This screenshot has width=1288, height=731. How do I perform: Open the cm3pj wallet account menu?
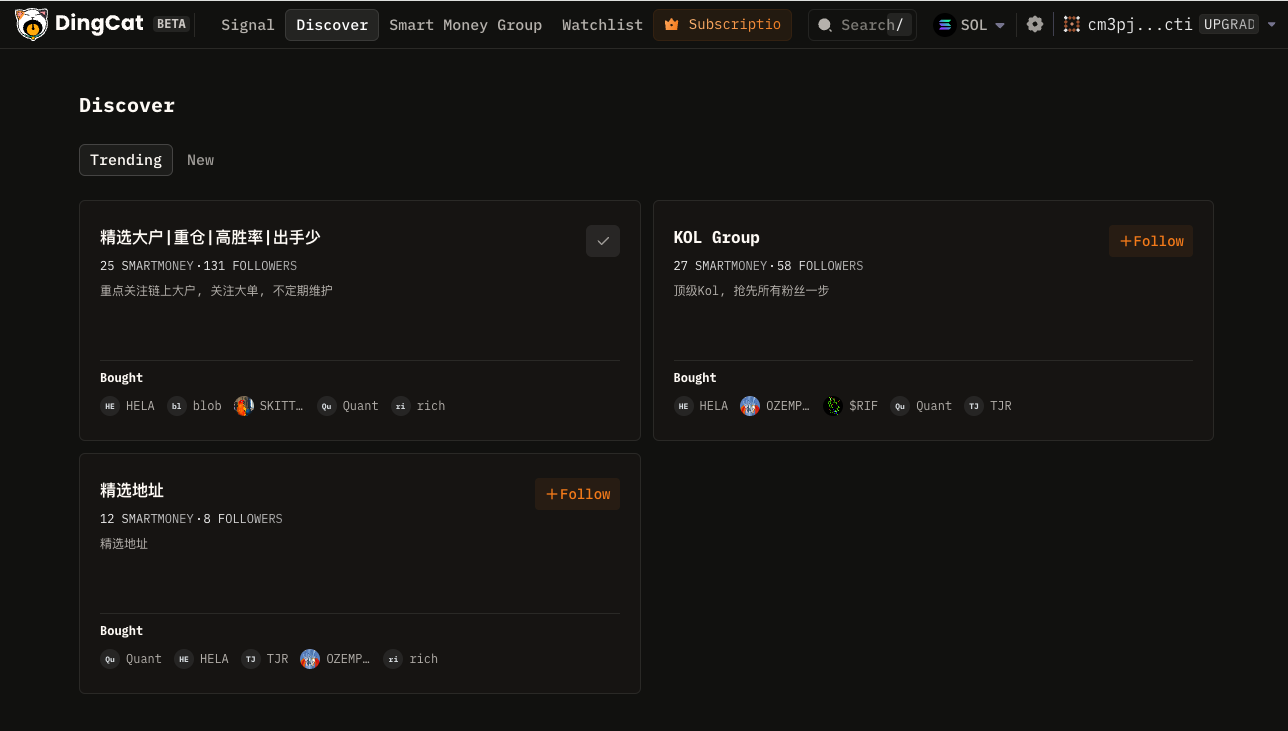[1140, 25]
